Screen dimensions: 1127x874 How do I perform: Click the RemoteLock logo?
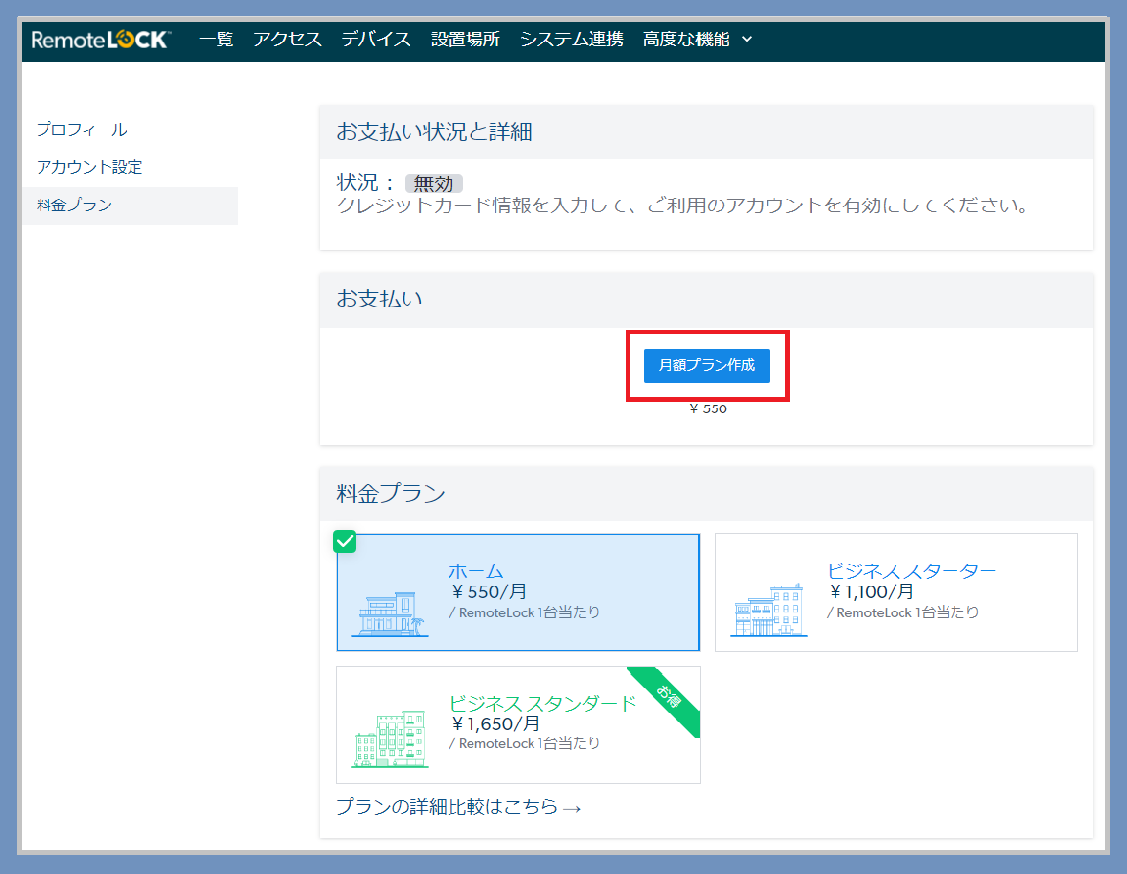(x=101, y=40)
